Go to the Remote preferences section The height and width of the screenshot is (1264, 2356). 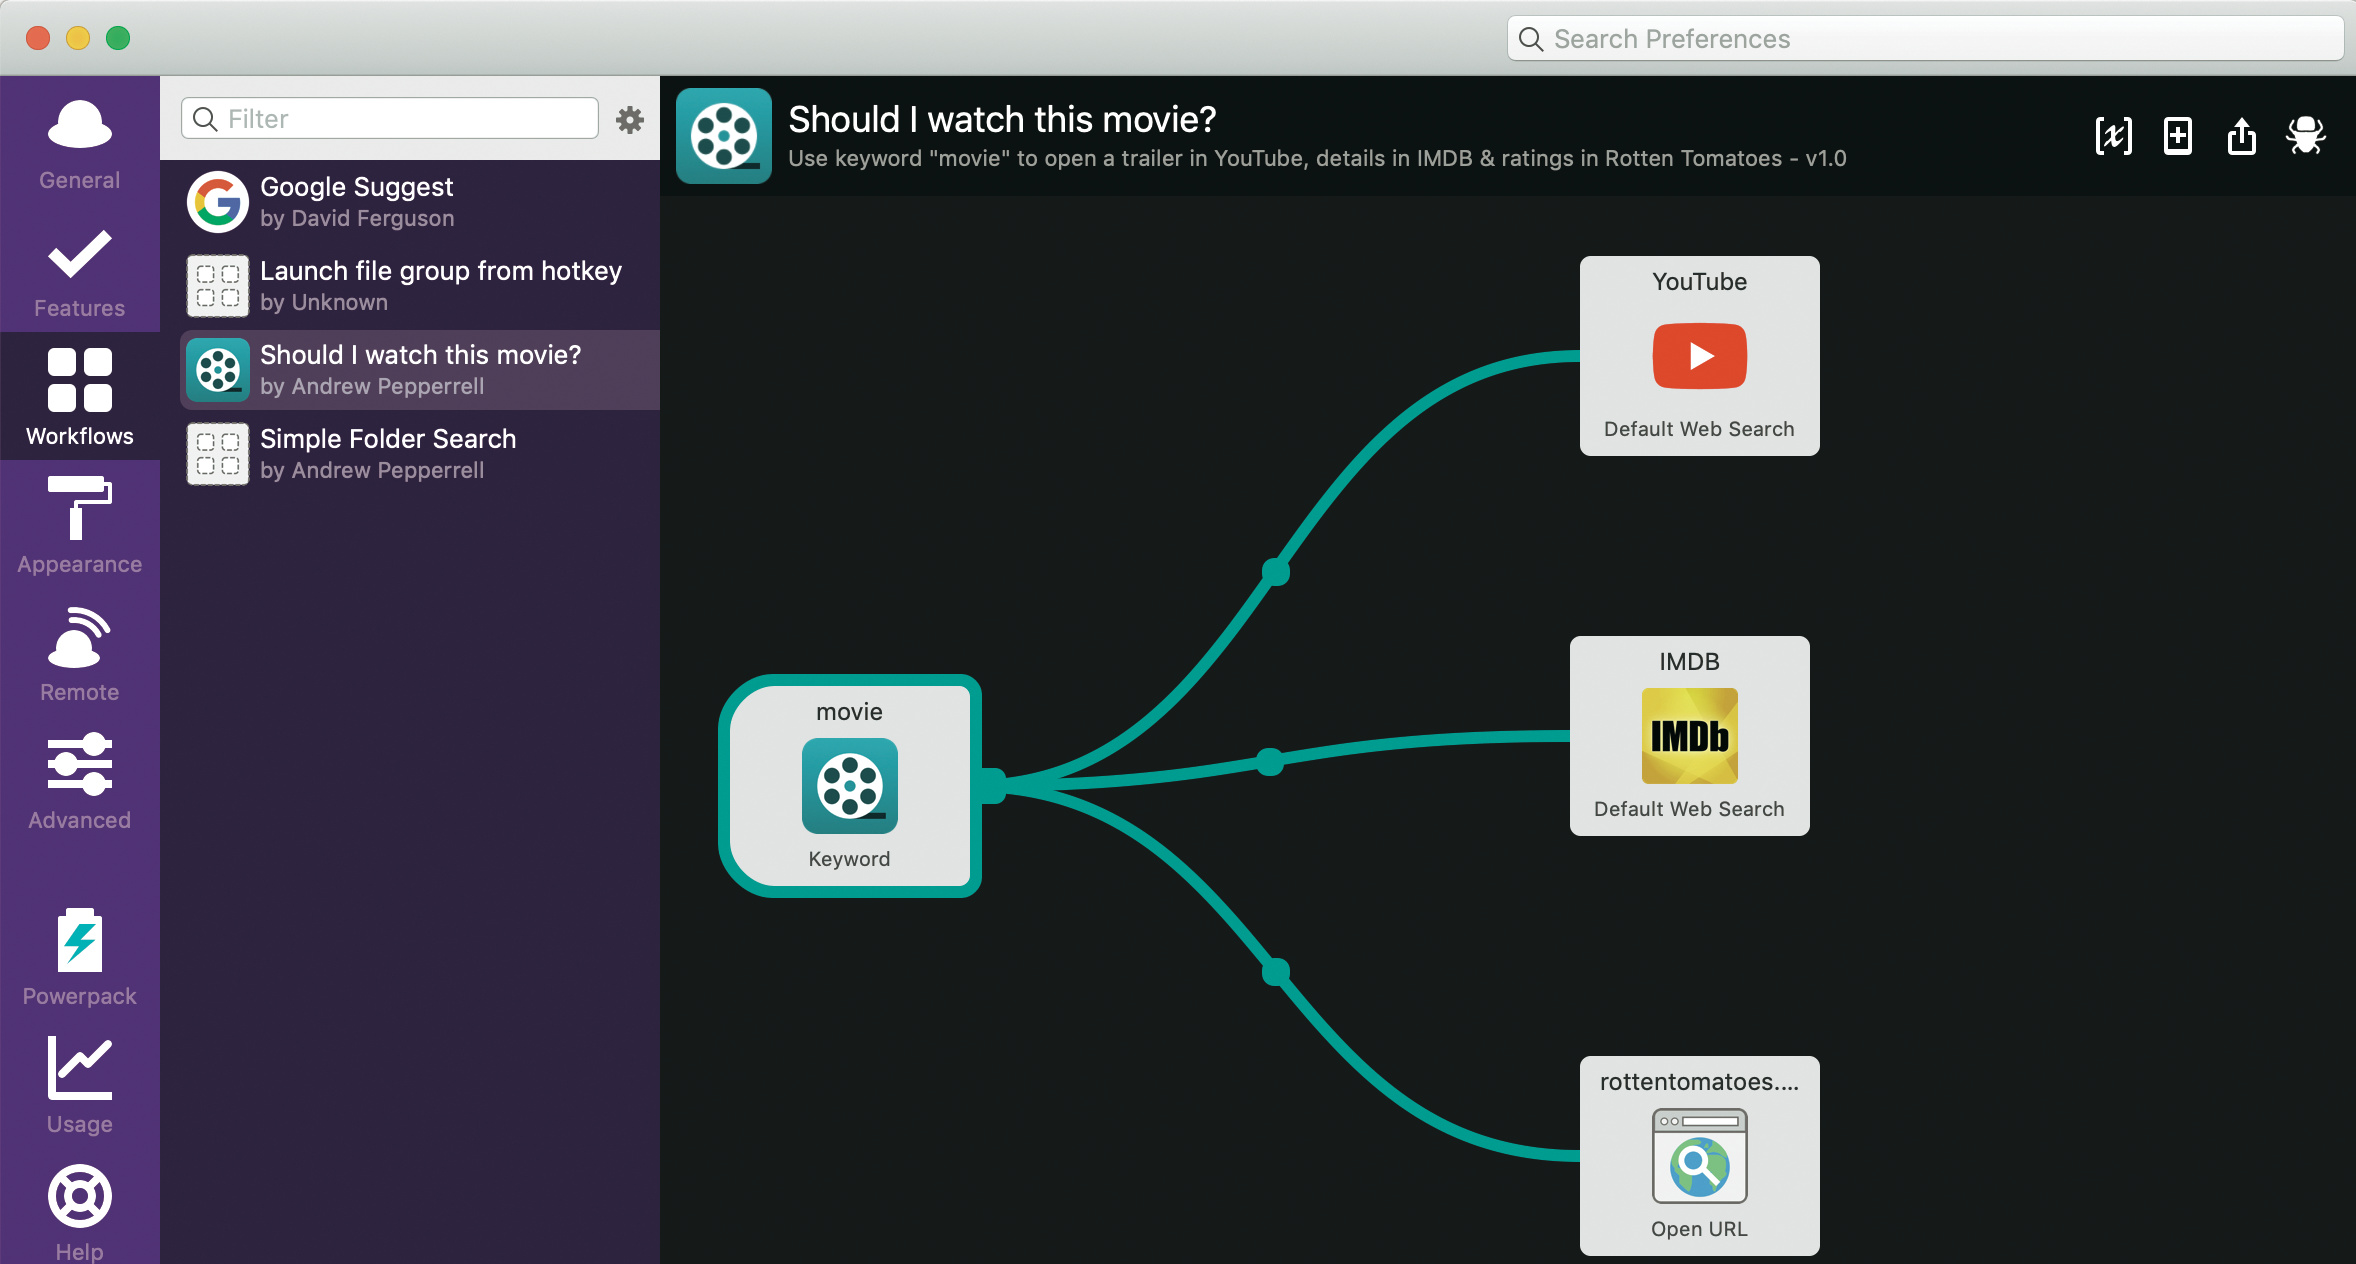(79, 654)
